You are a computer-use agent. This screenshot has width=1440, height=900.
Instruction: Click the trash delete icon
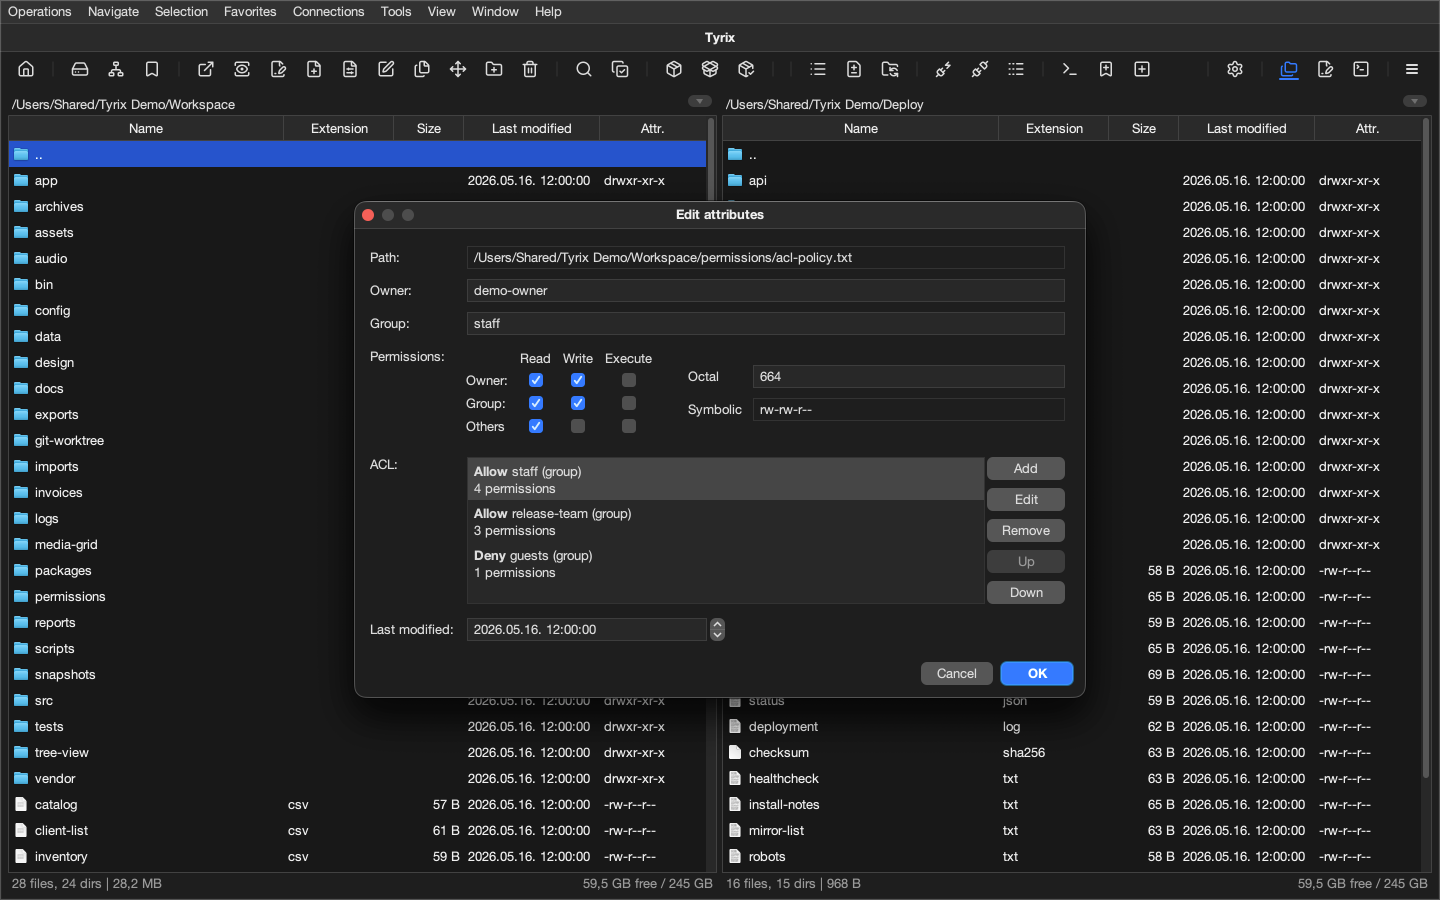click(530, 69)
